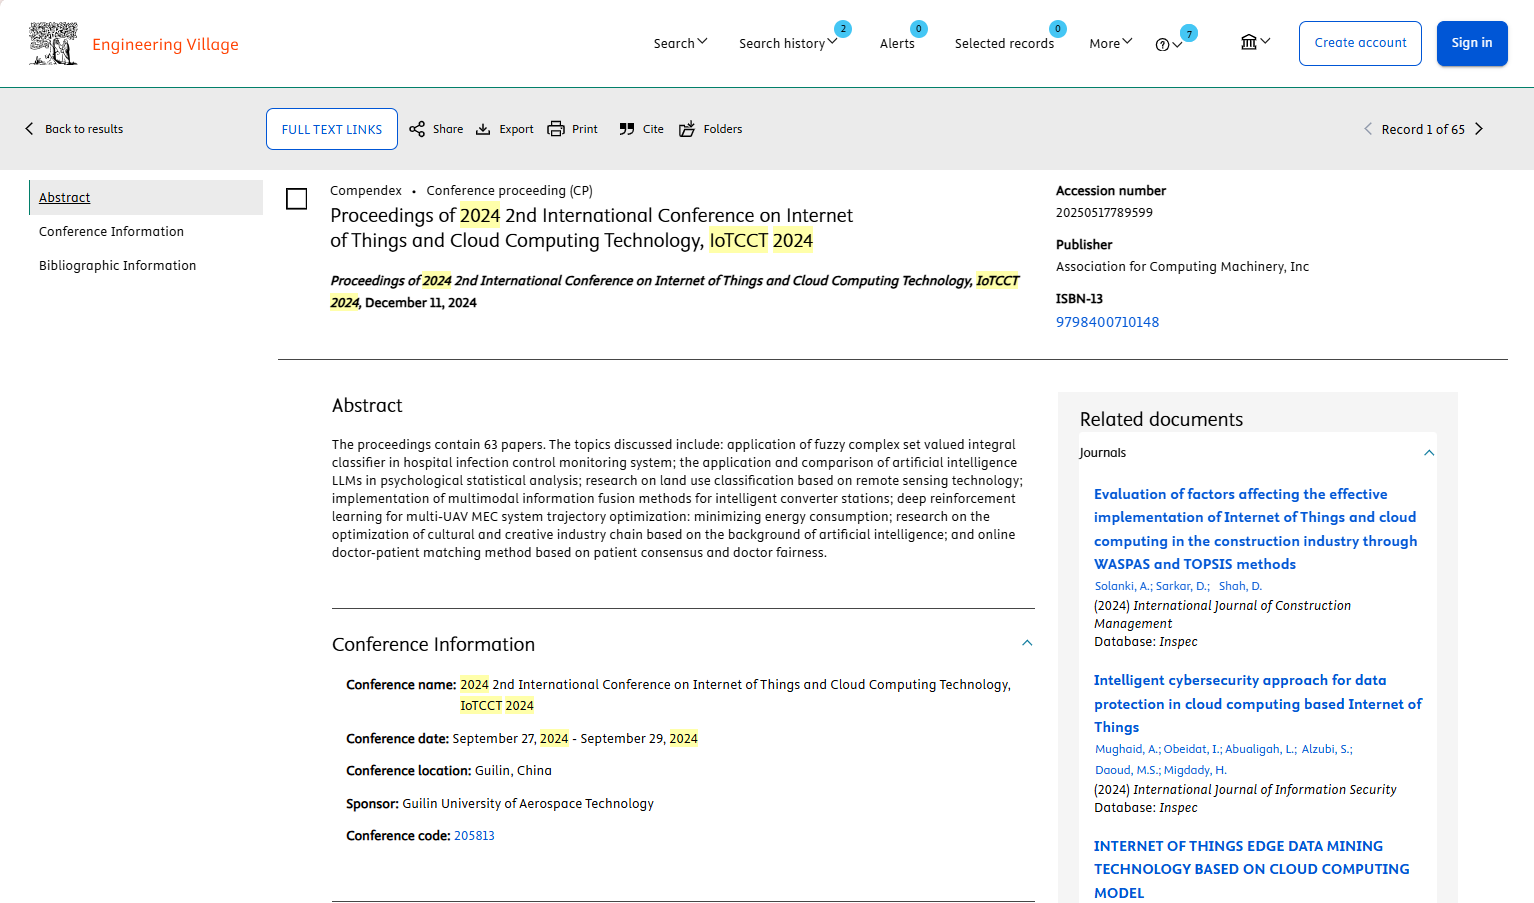
Task: Click the Export label in toolbar
Action: click(x=516, y=129)
